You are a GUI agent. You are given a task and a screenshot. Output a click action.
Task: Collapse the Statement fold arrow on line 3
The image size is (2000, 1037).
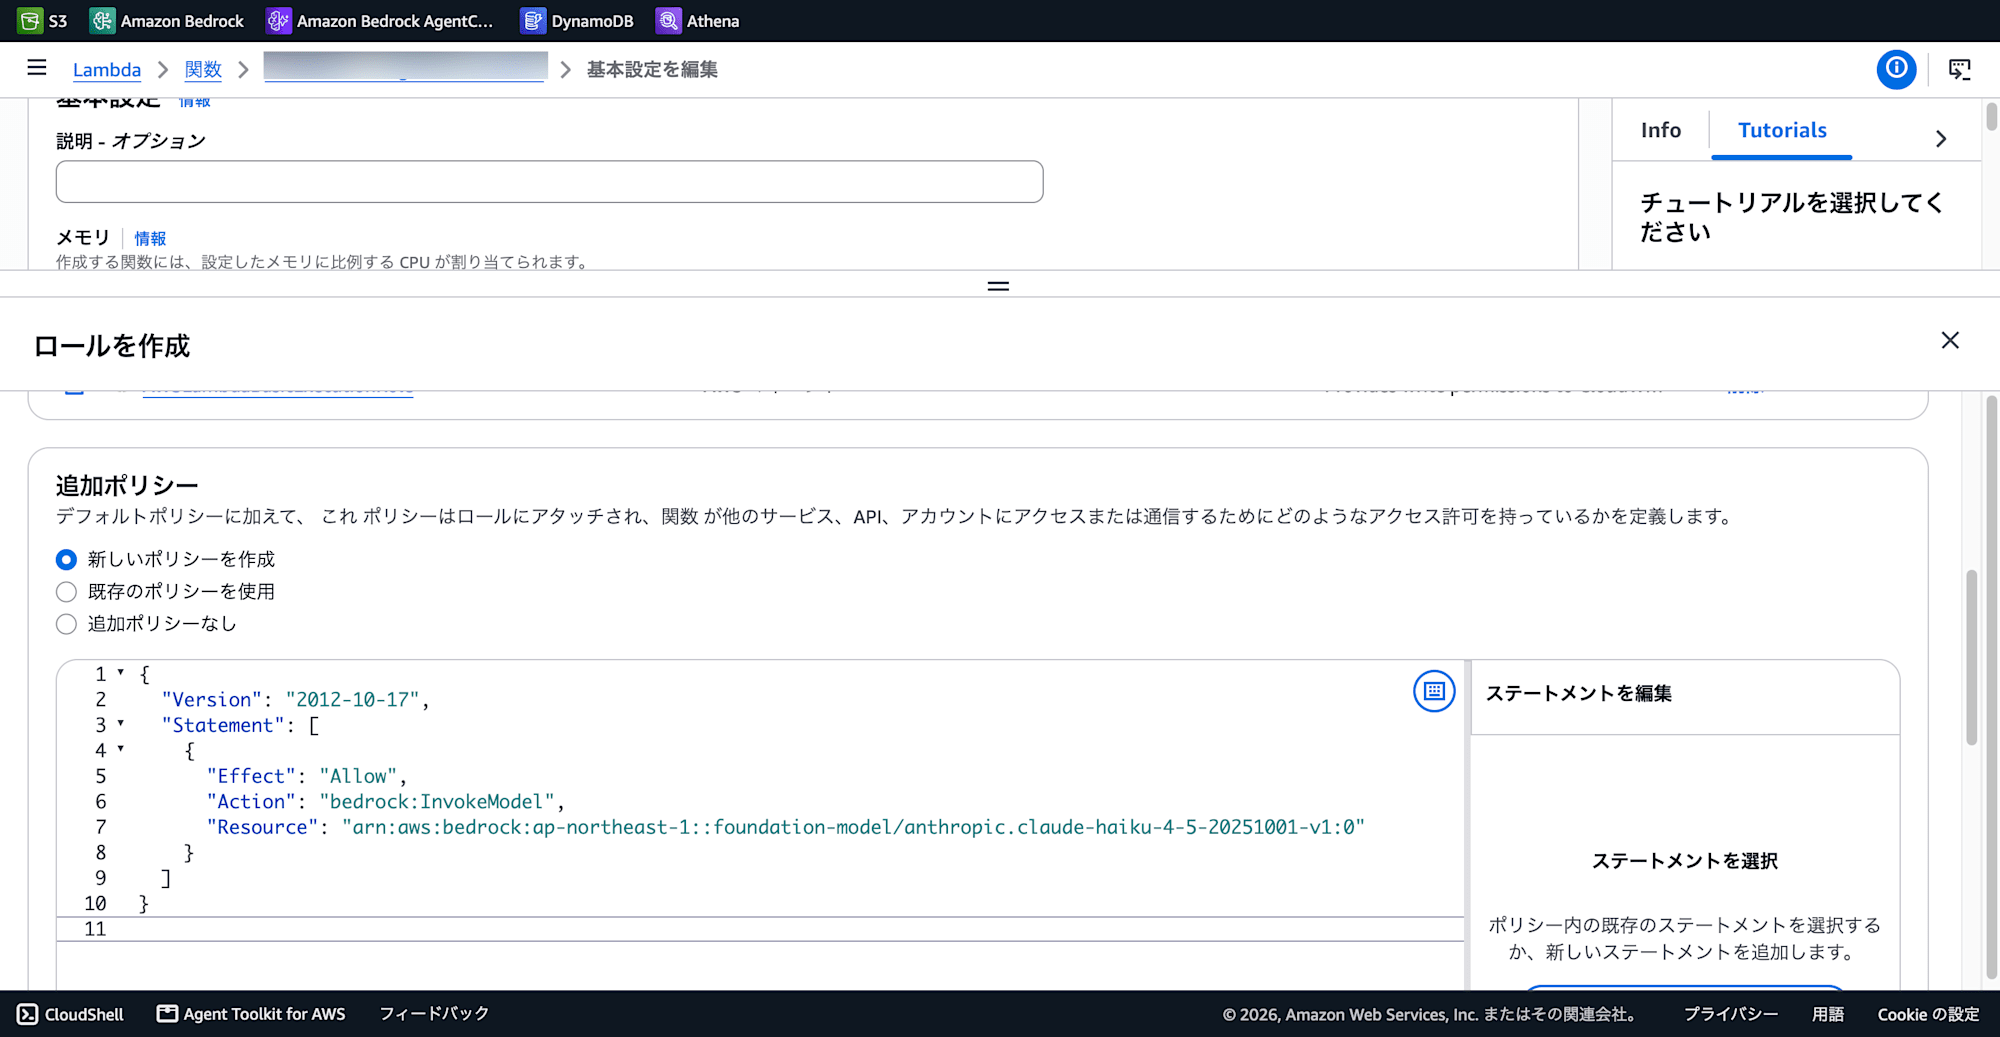click(121, 723)
